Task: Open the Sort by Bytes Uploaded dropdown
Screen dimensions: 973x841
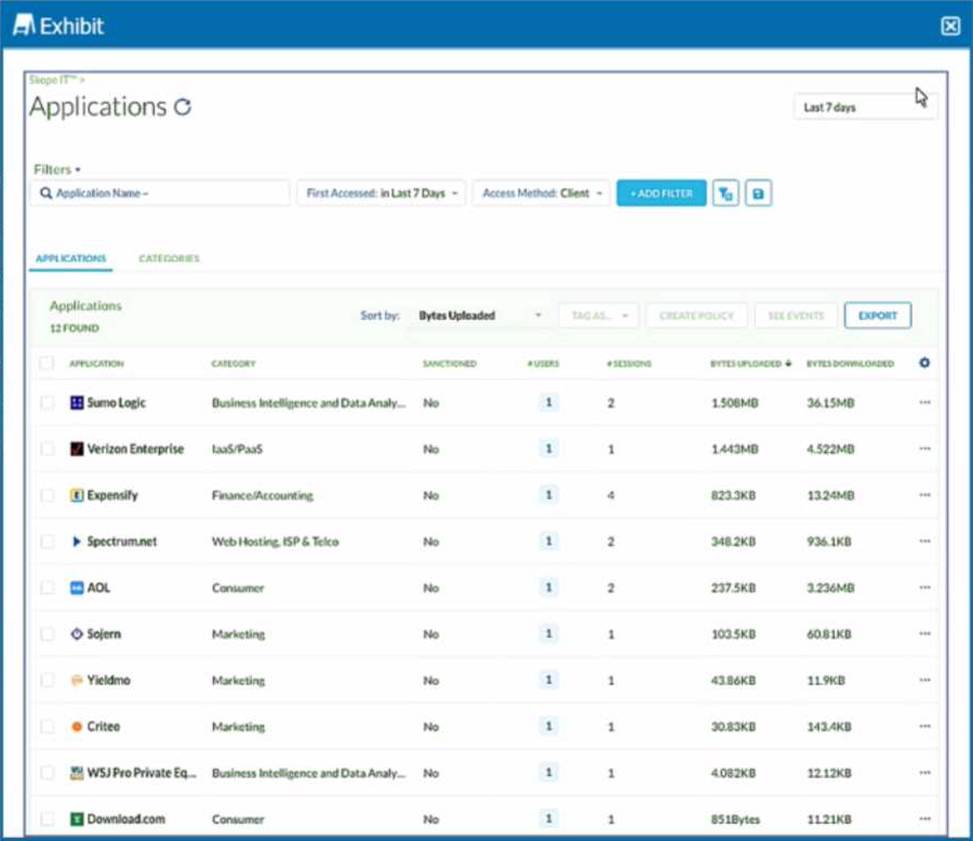Action: click(x=480, y=315)
